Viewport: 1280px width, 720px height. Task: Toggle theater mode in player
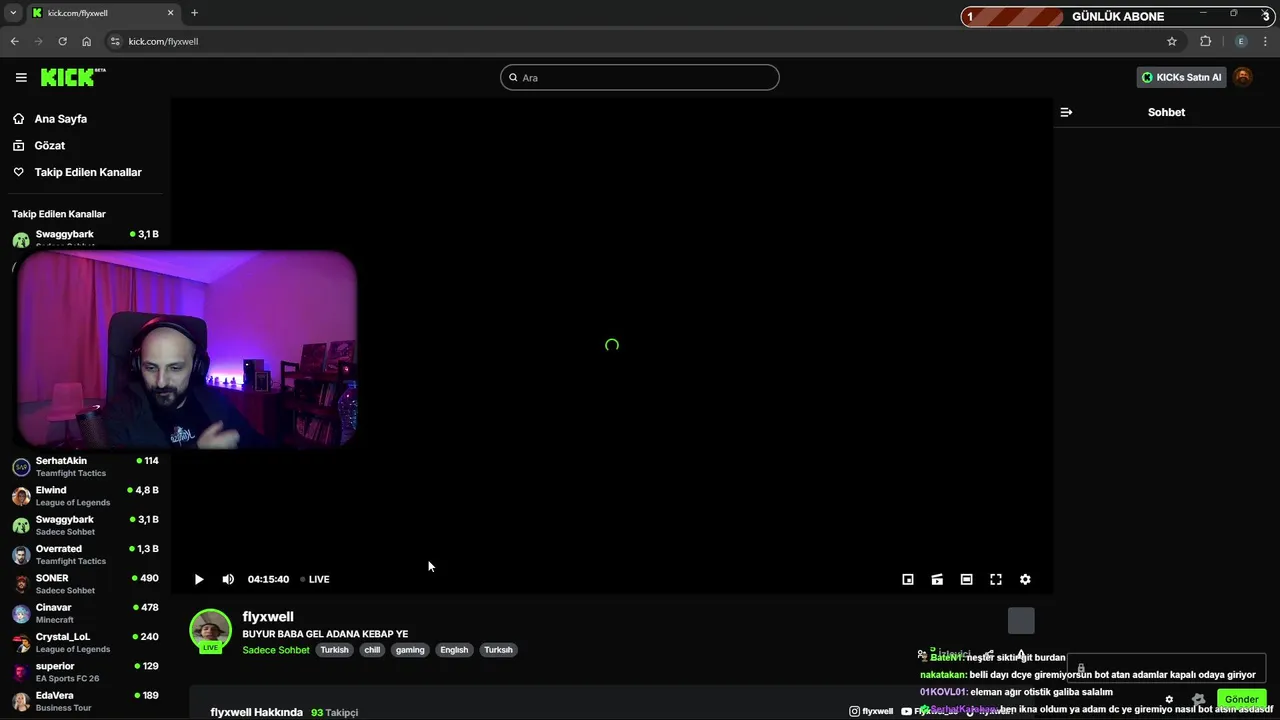tap(966, 579)
